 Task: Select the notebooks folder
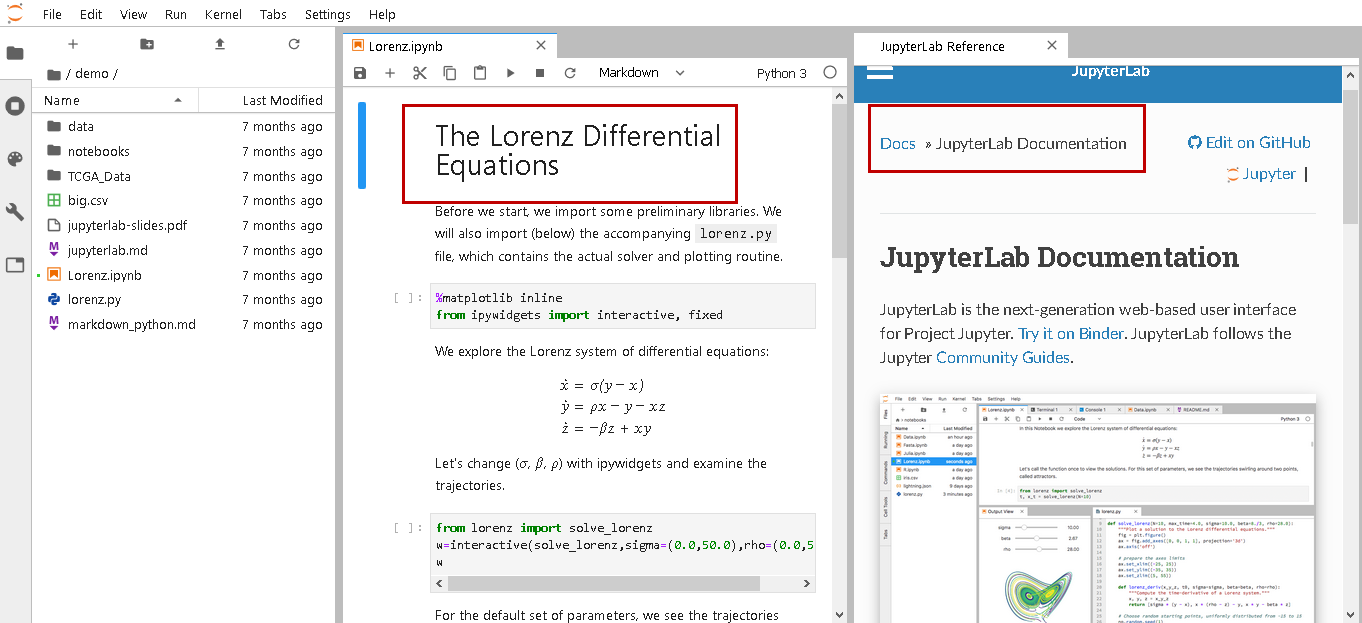point(183,151)
